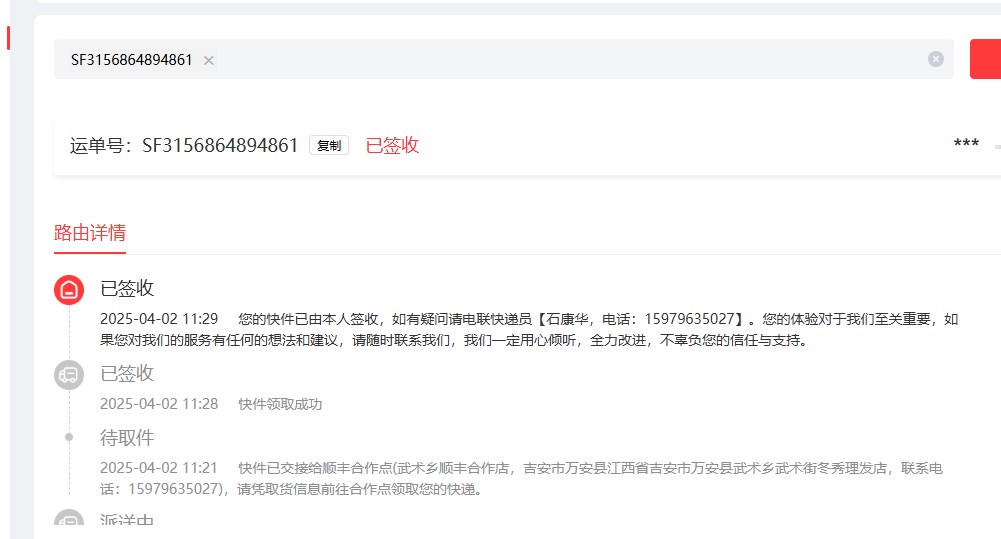Image resolution: width=1001 pixels, height=539 pixels.
Task: Click the tracking number input field
Action: pos(504,59)
